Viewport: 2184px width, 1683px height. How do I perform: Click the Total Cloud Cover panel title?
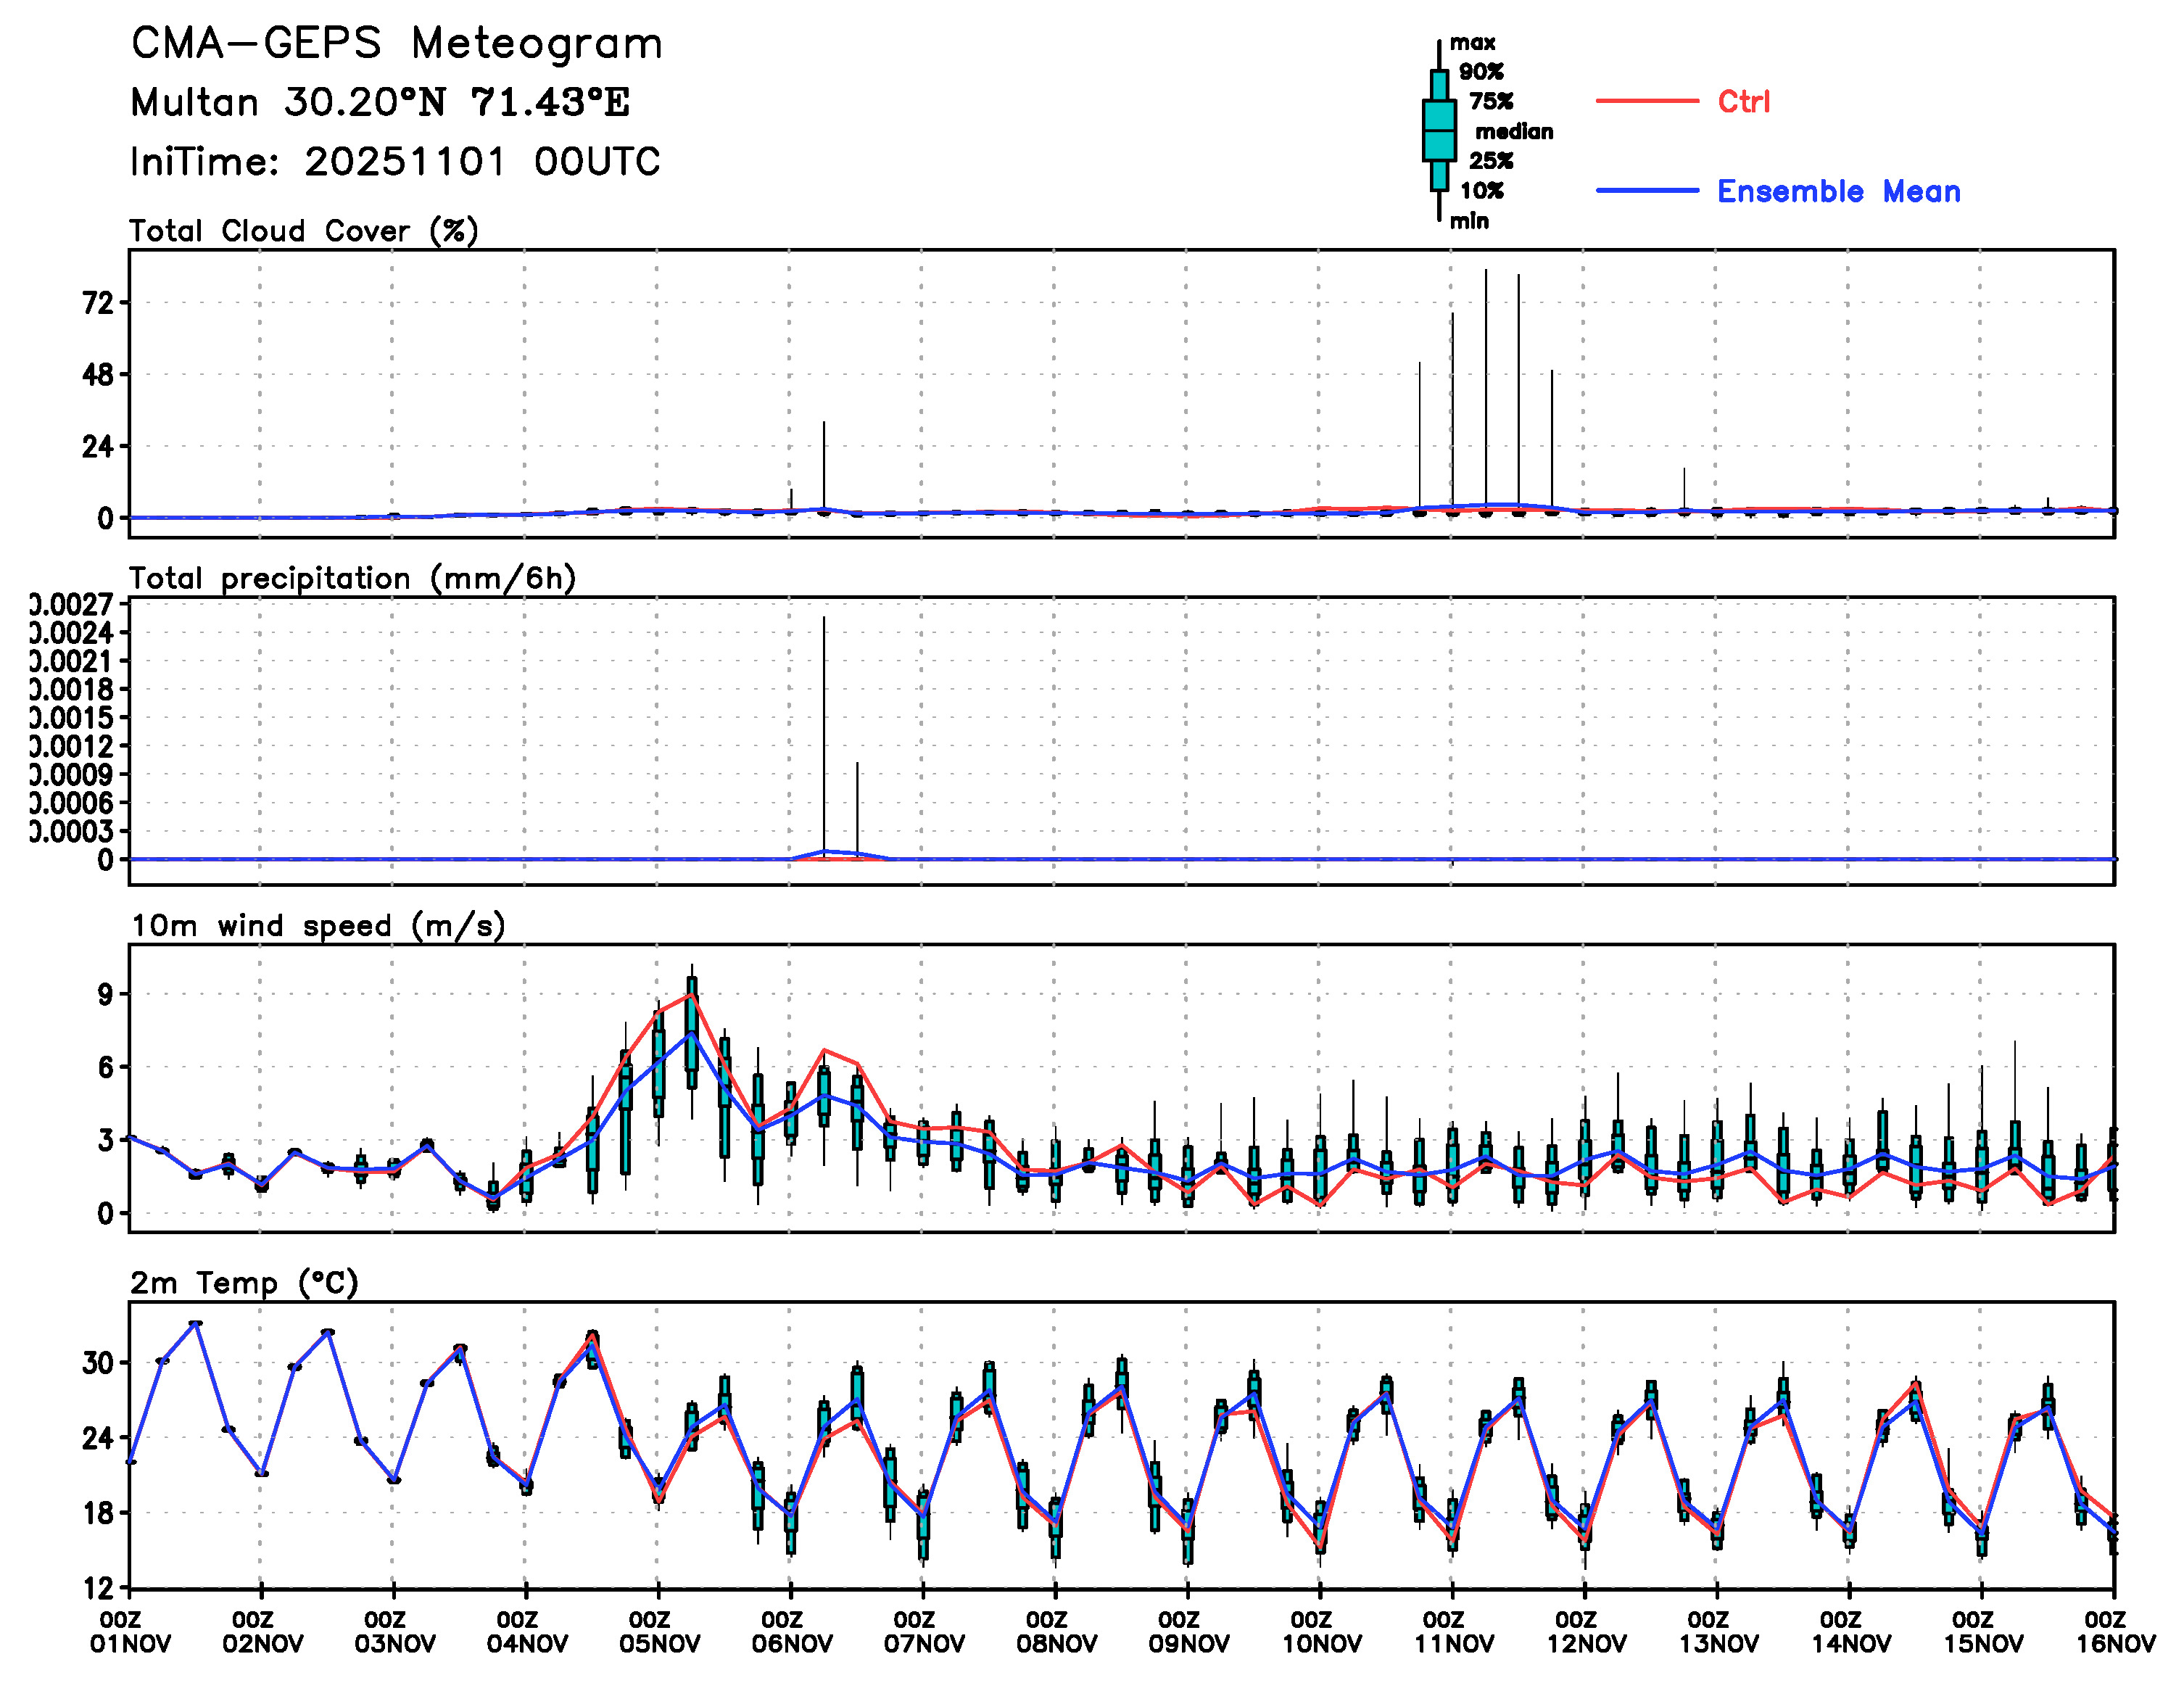[304, 231]
